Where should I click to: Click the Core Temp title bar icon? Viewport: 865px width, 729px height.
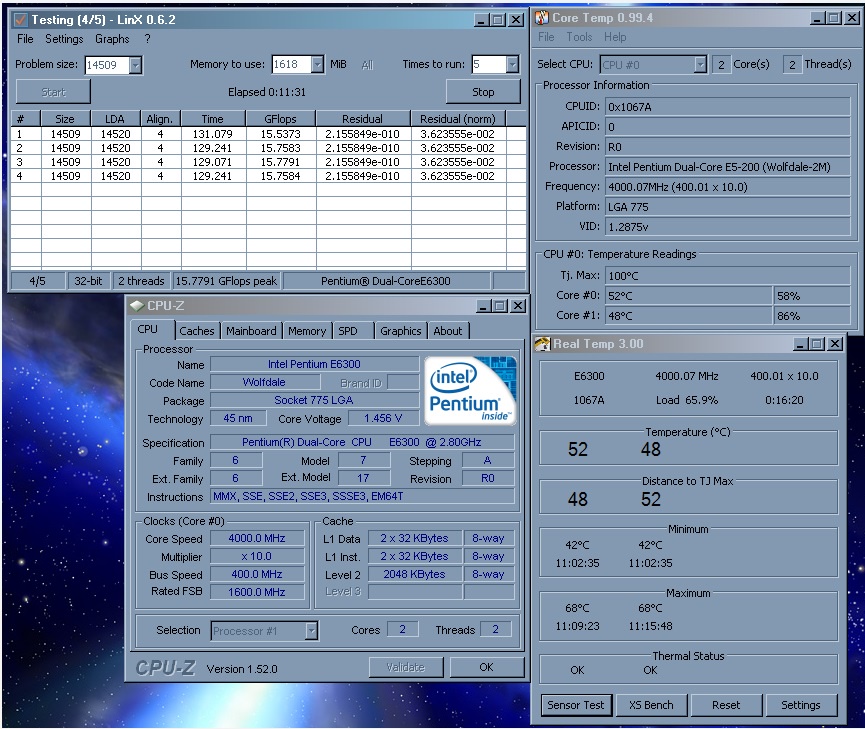(x=541, y=18)
